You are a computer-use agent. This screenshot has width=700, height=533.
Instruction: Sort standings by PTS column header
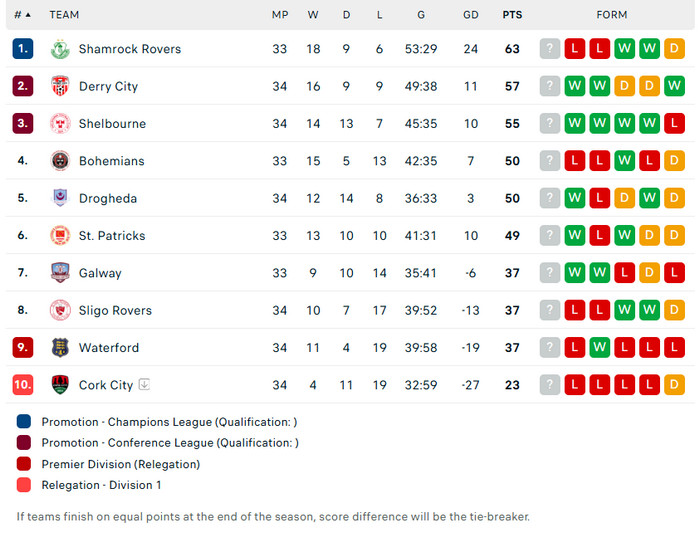[x=512, y=15]
